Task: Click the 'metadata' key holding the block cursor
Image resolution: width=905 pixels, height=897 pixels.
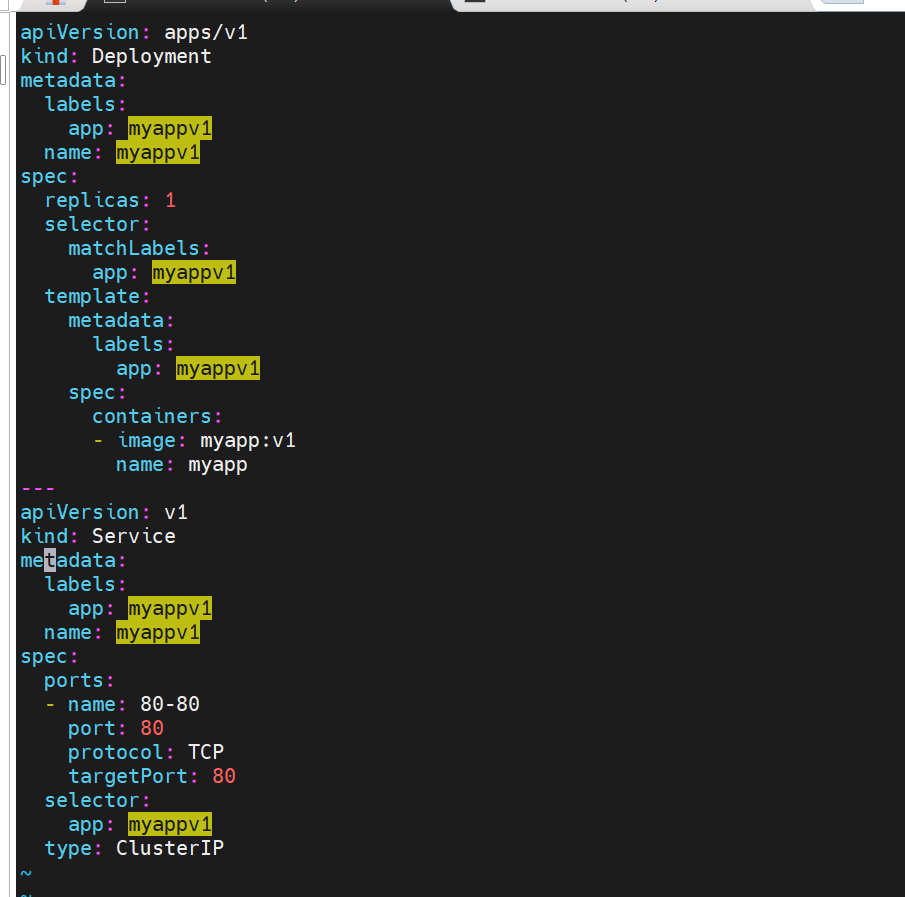Action: [x=68, y=560]
